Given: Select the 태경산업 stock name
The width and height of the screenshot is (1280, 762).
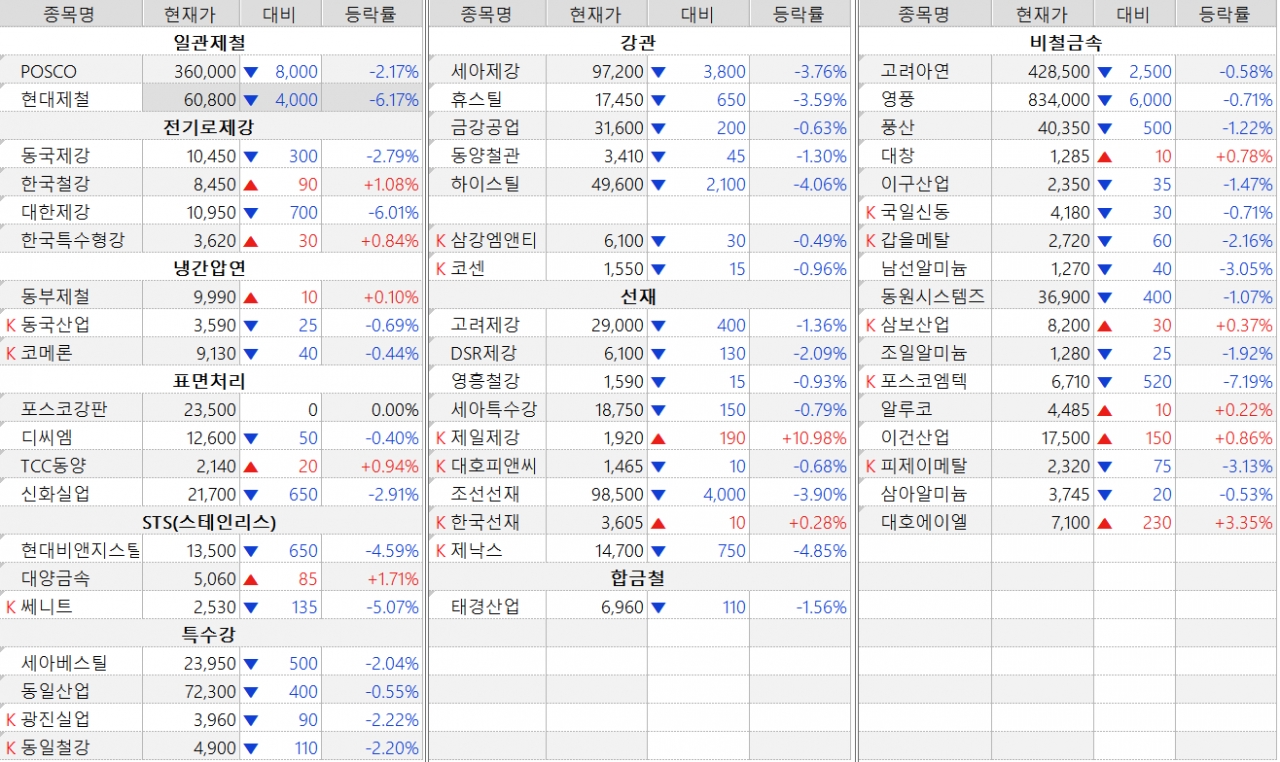Looking at the screenshot, I should pos(485,607).
